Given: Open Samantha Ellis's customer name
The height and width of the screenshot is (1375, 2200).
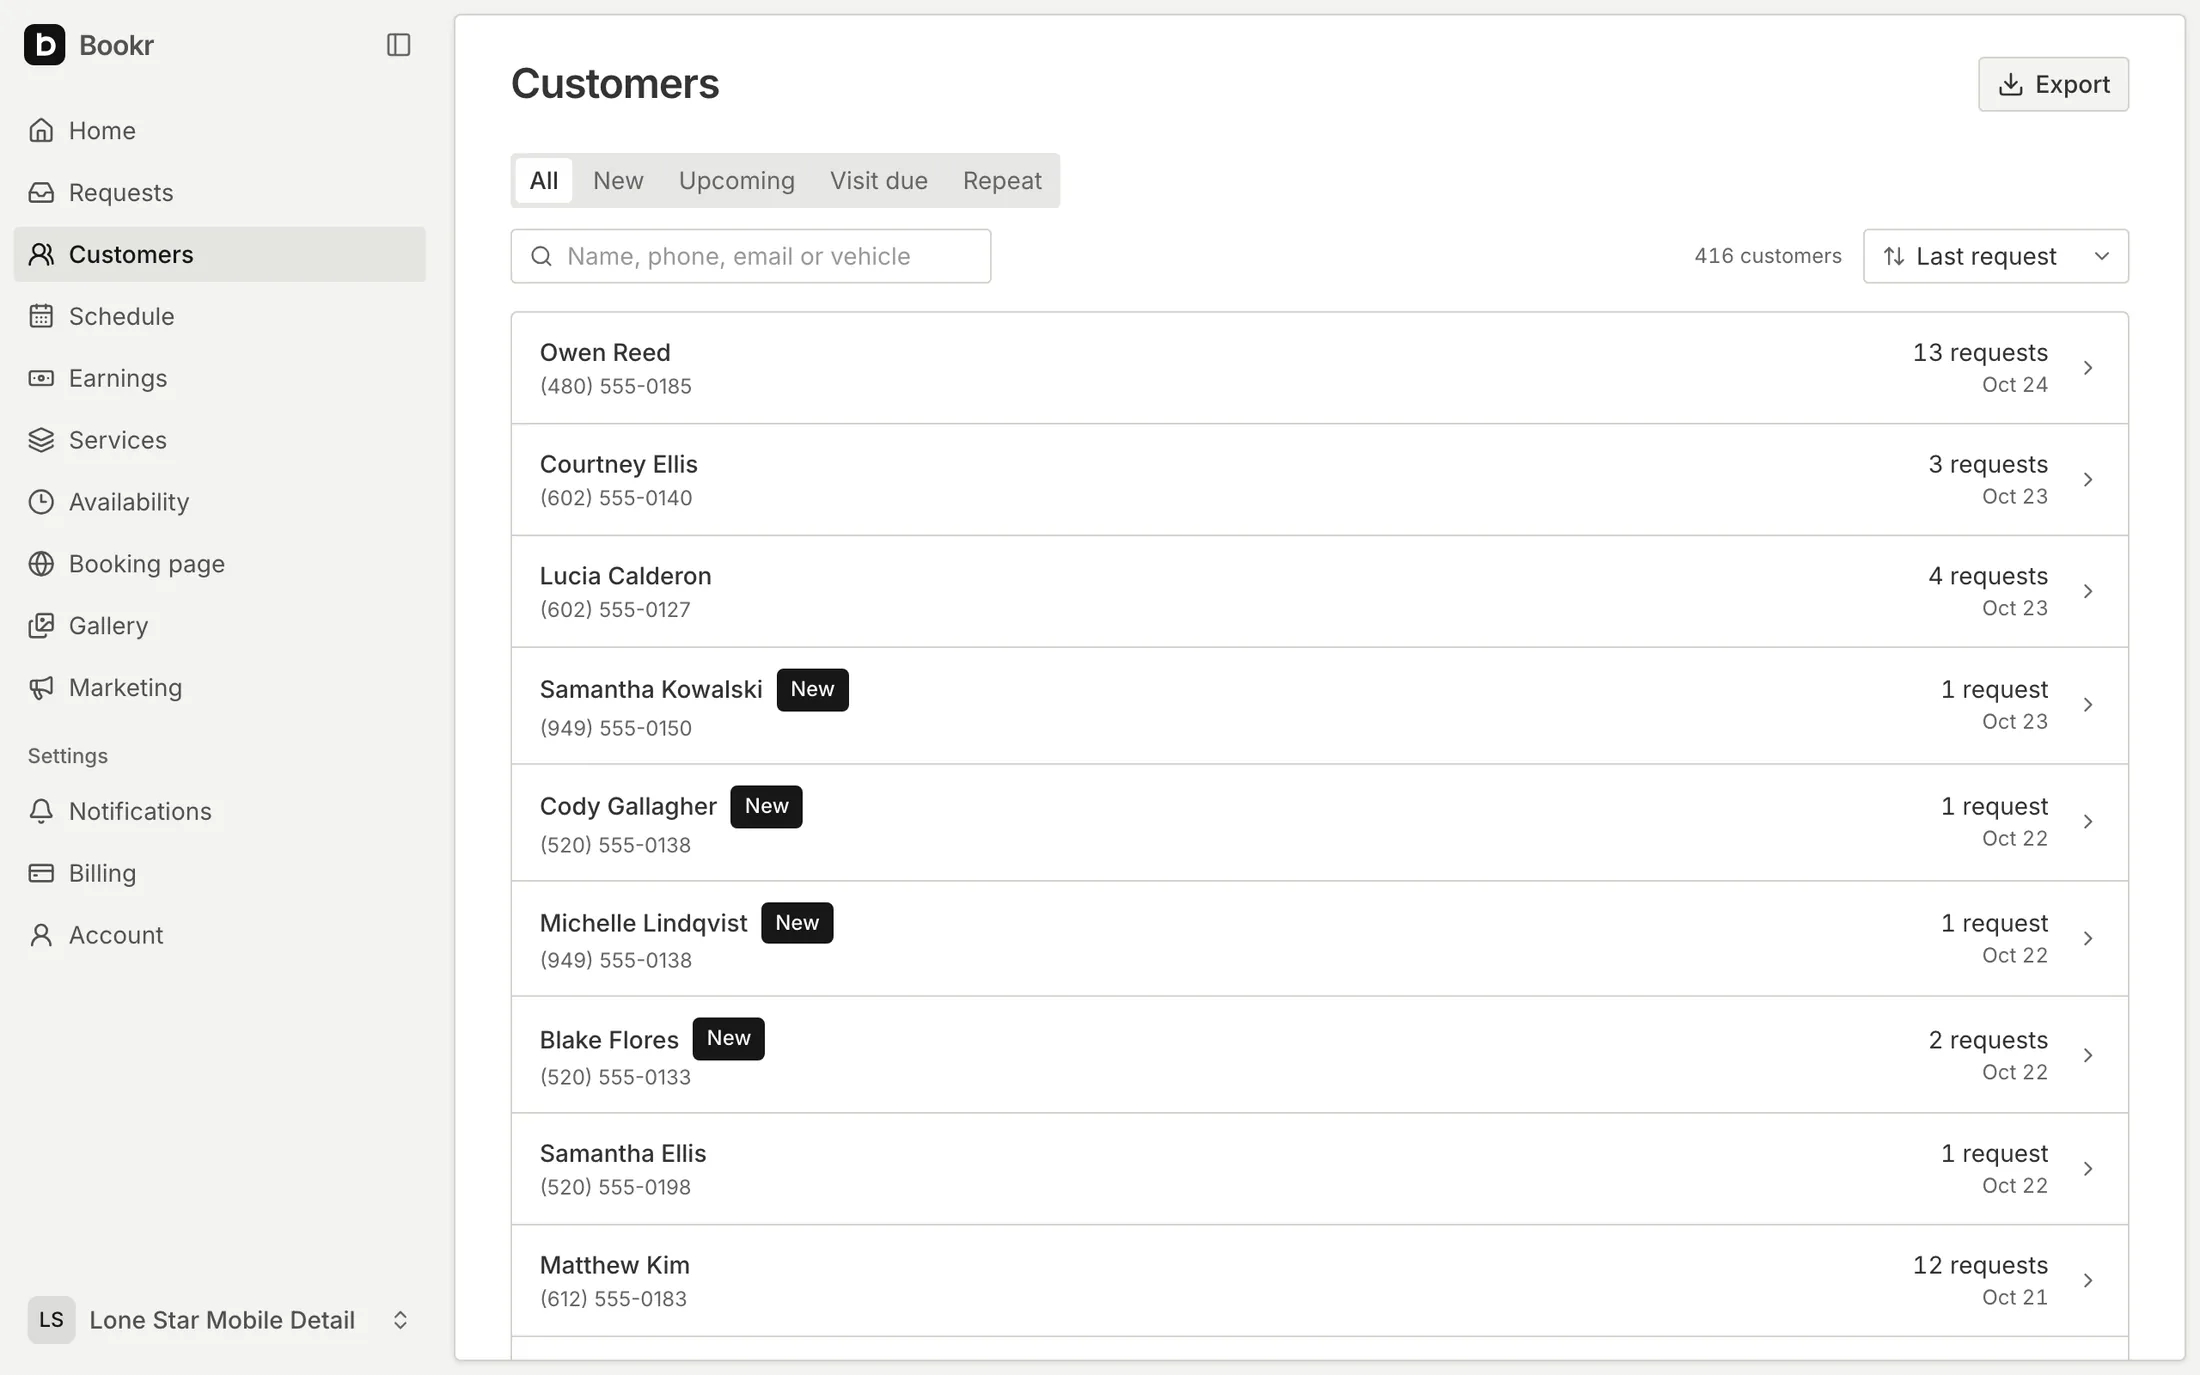Looking at the screenshot, I should click(623, 1153).
